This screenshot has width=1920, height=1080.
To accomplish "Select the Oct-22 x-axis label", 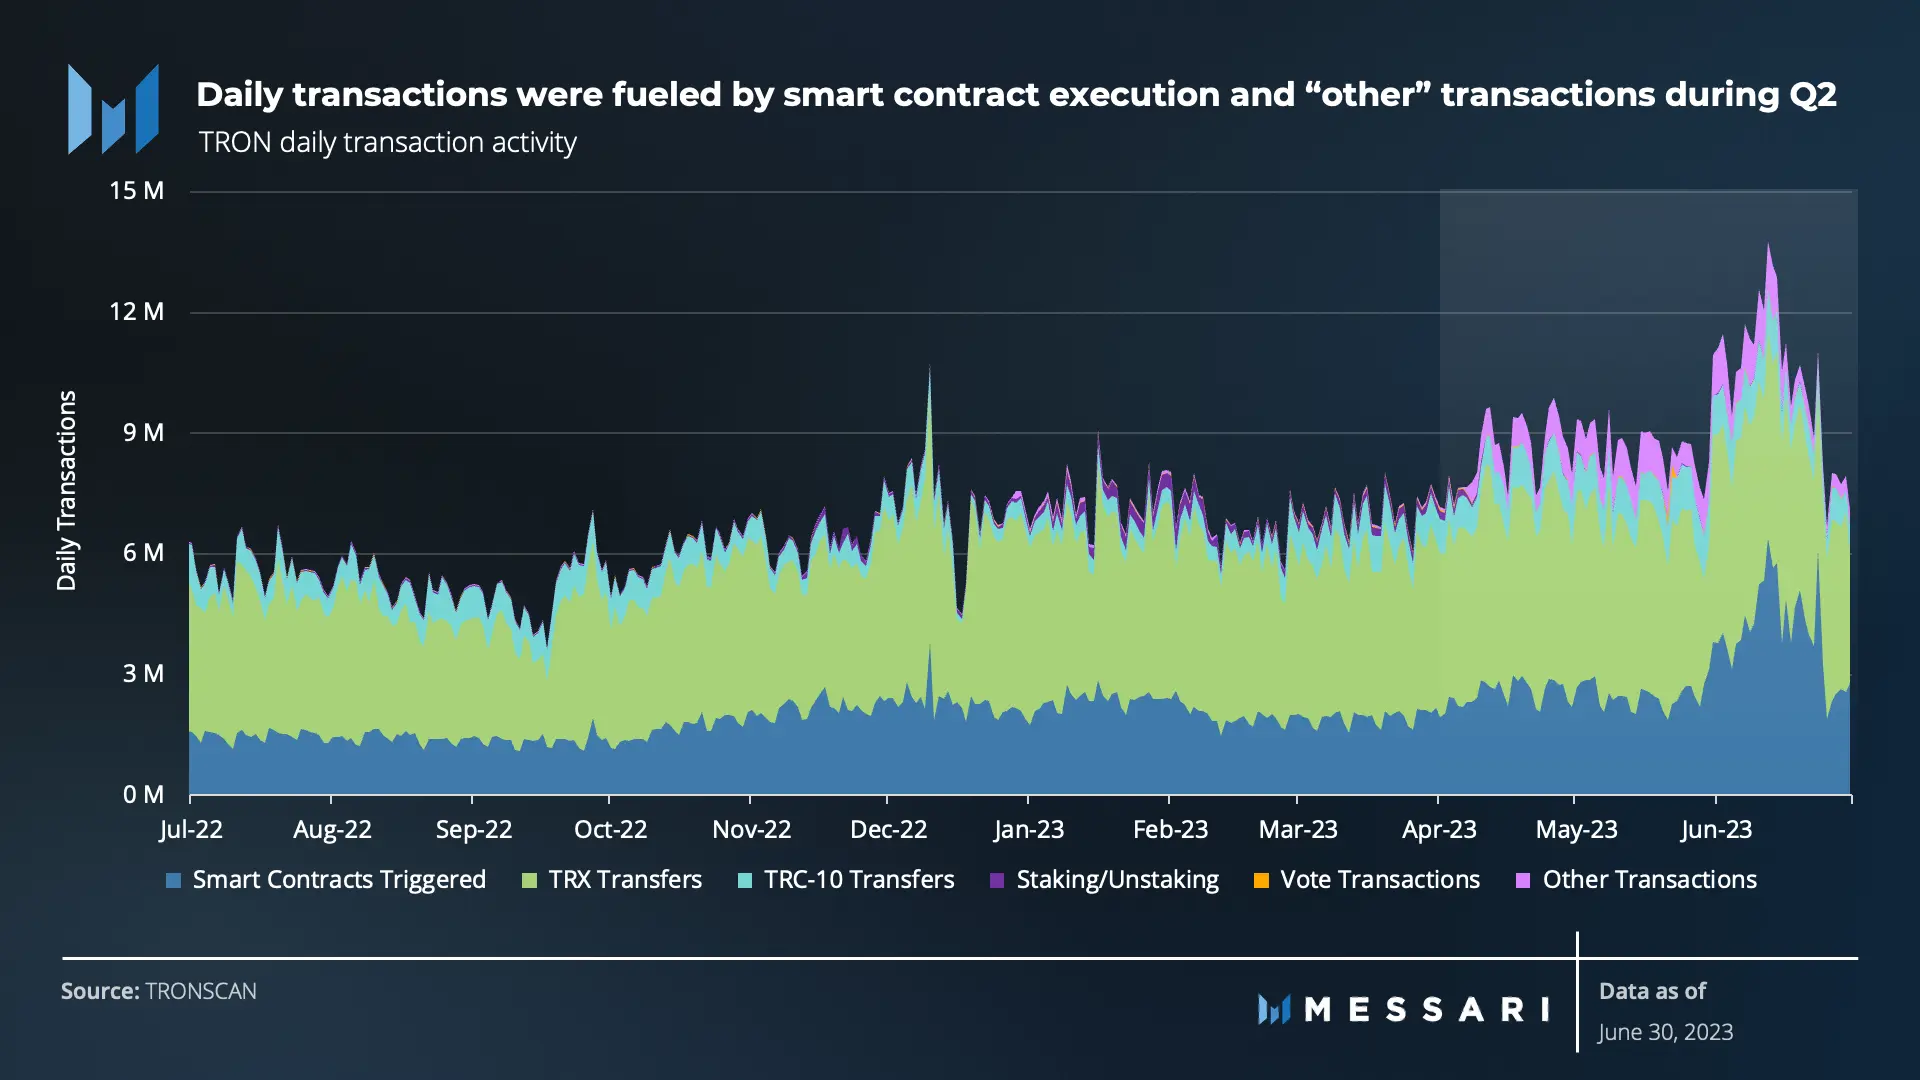I will 610,830.
